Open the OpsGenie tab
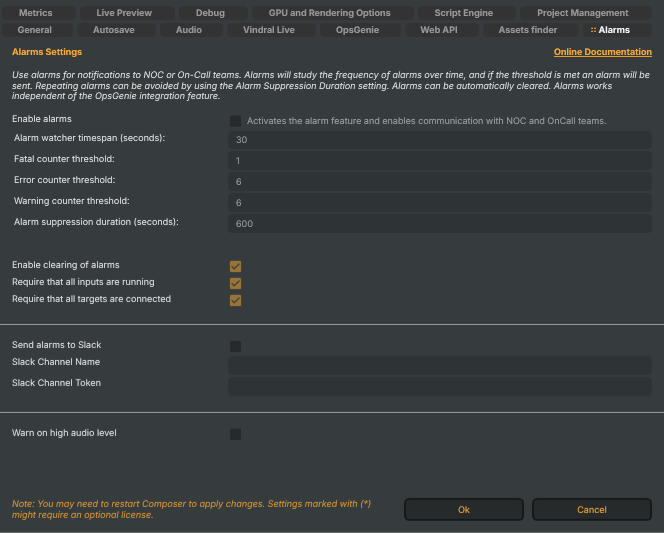This screenshot has width=664, height=533. click(360, 30)
